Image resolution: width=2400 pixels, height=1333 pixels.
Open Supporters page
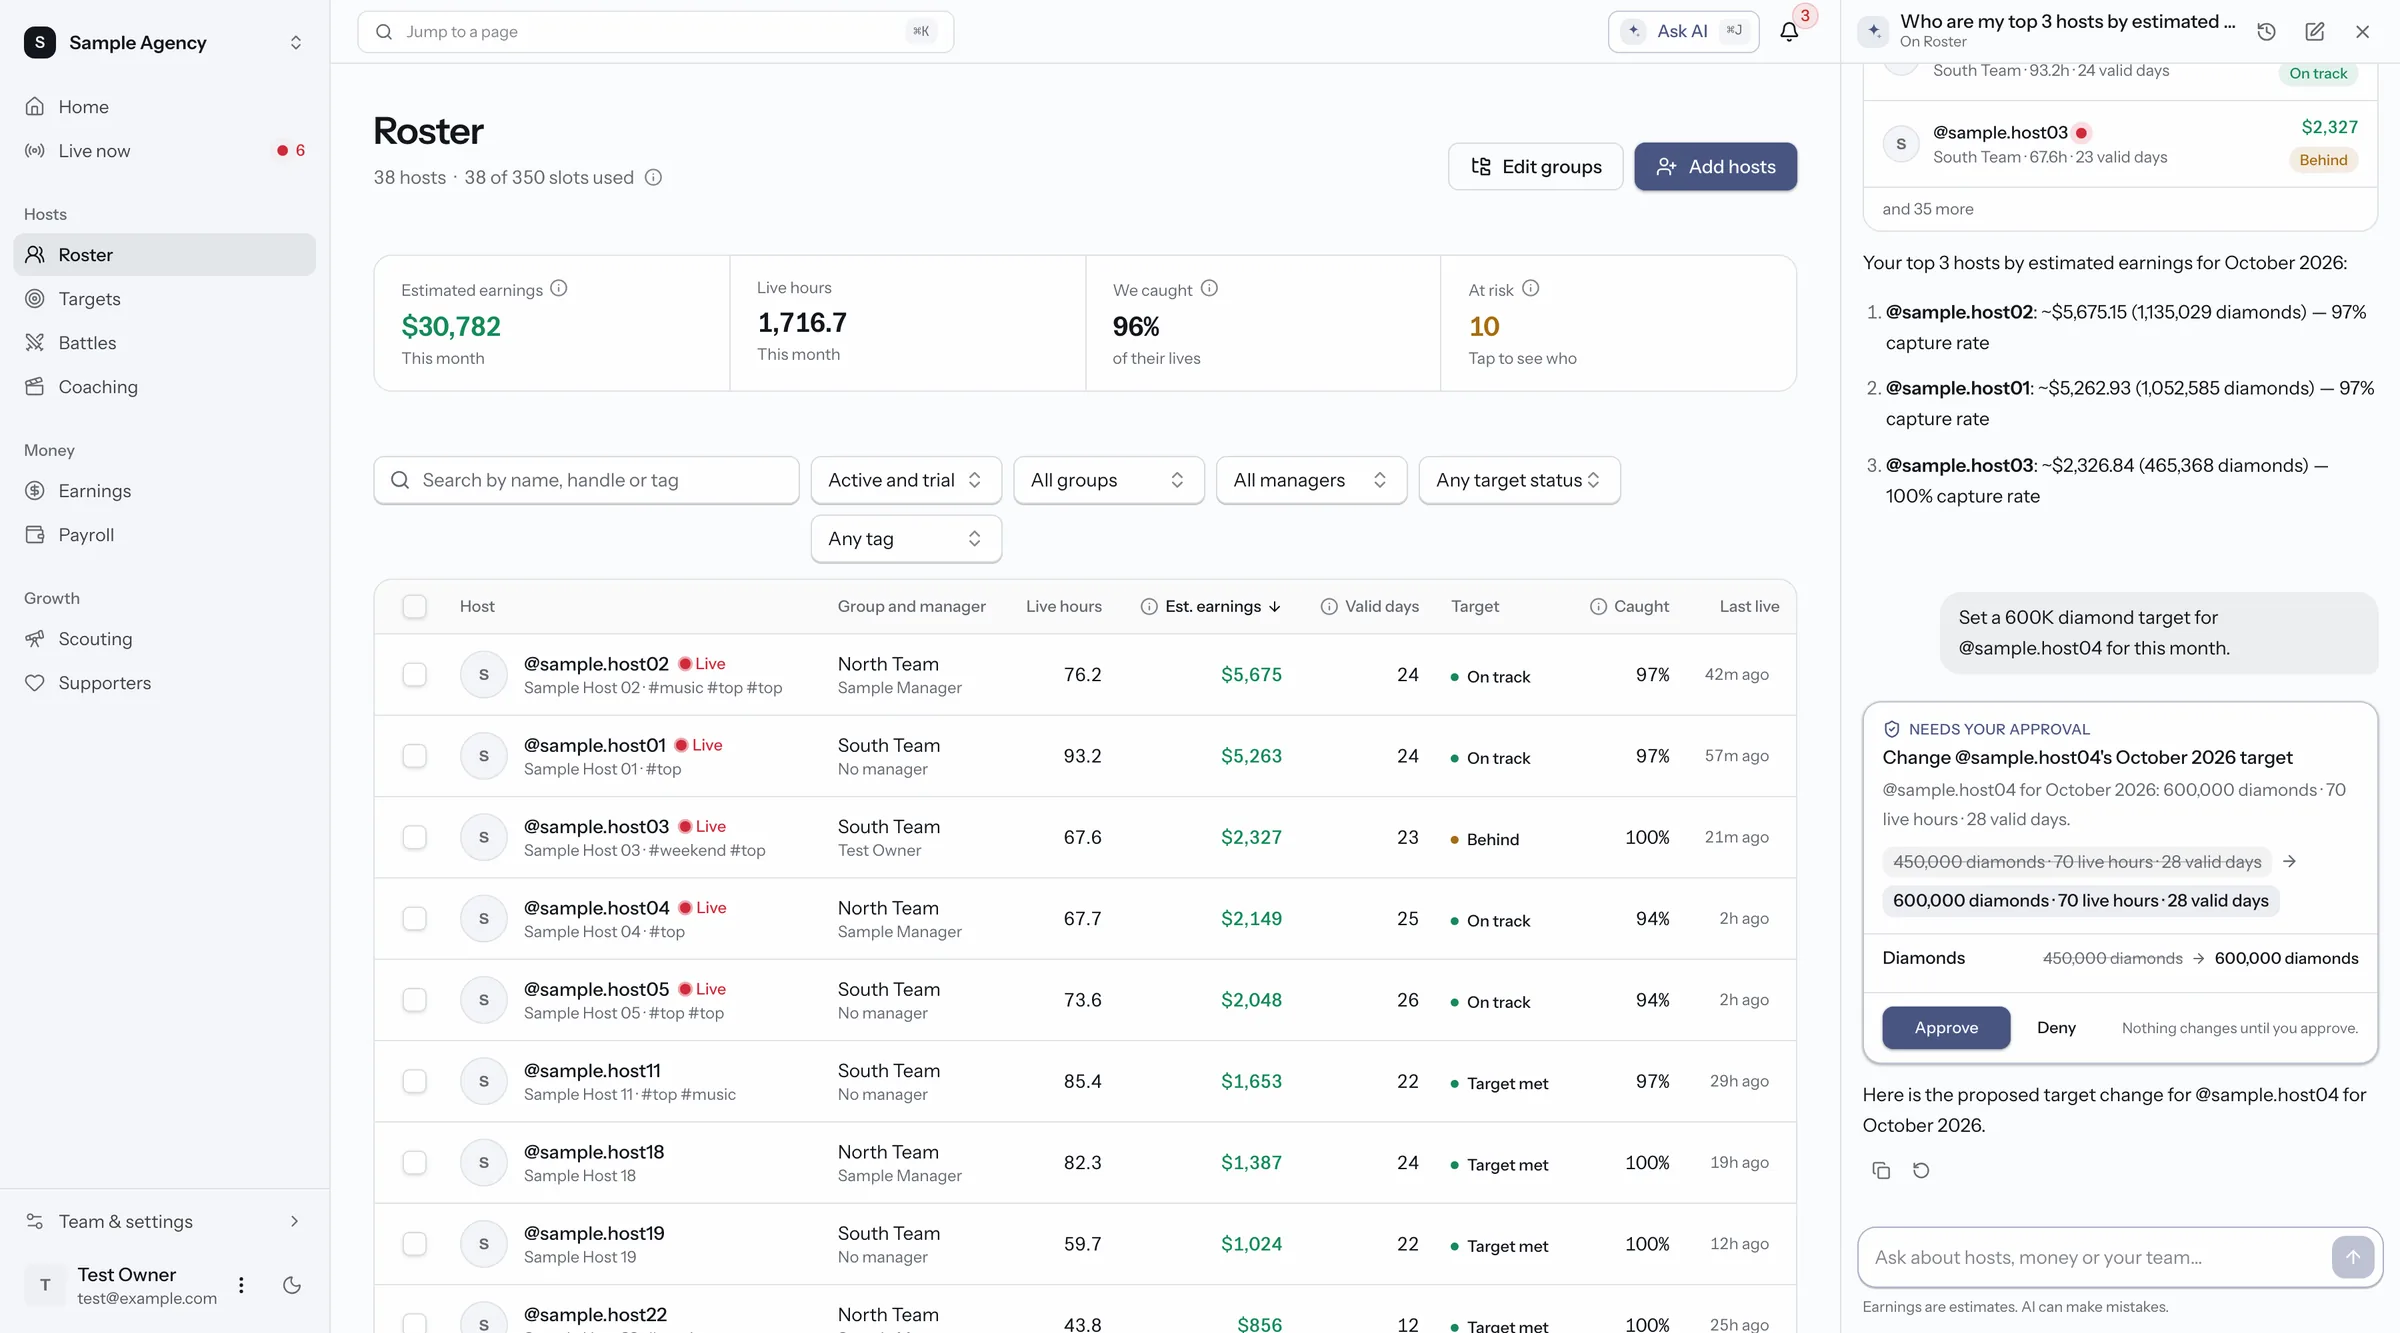click(164, 683)
